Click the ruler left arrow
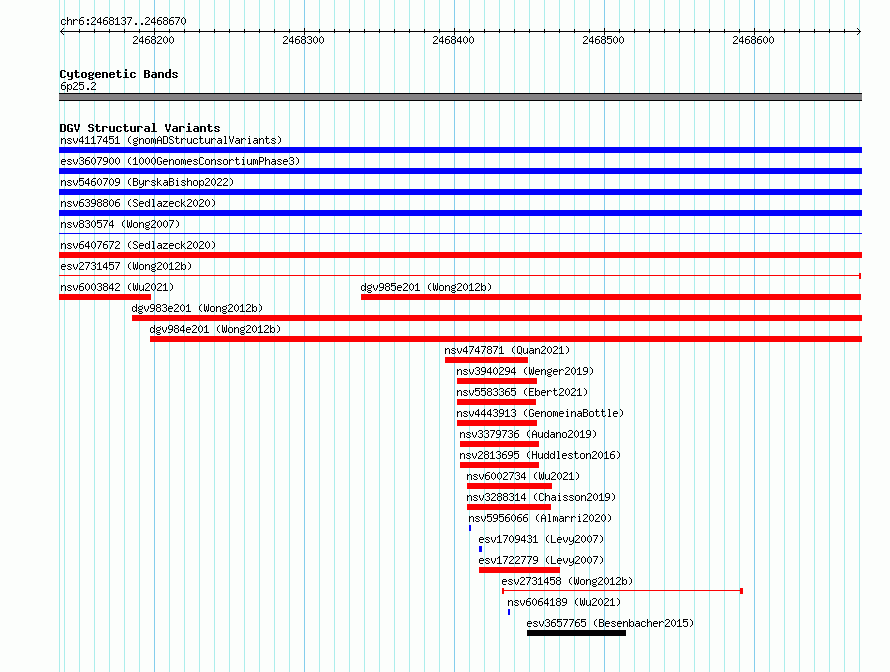This screenshot has height=672, width=890. (x=62, y=31)
